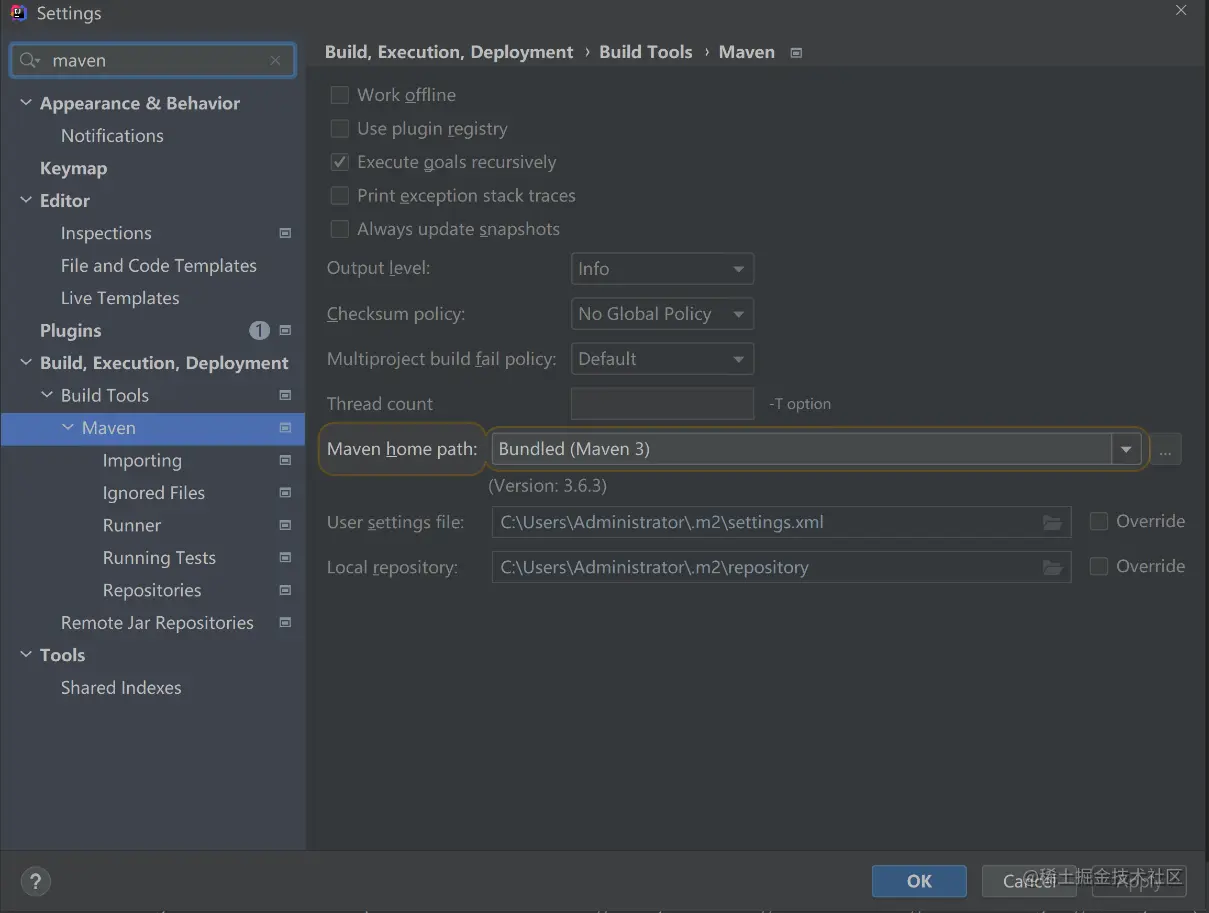The width and height of the screenshot is (1209, 913).
Task: Click the folder icon for User settings file
Action: pos(1052,522)
